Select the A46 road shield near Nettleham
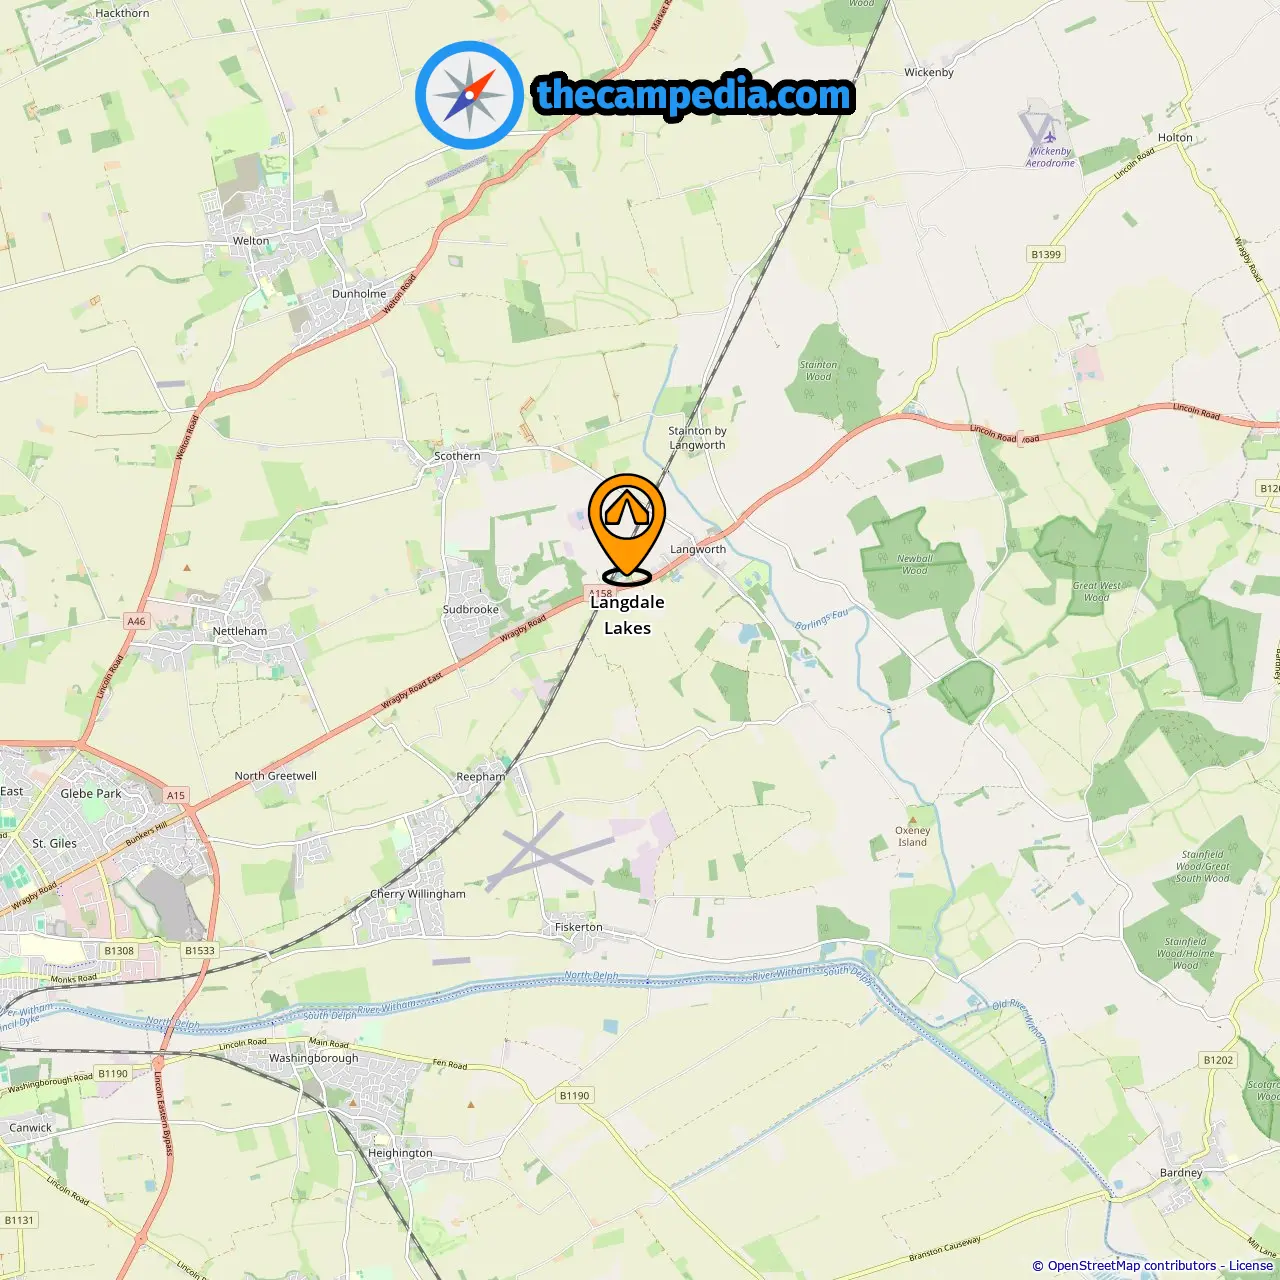1280x1280 pixels. click(x=136, y=621)
